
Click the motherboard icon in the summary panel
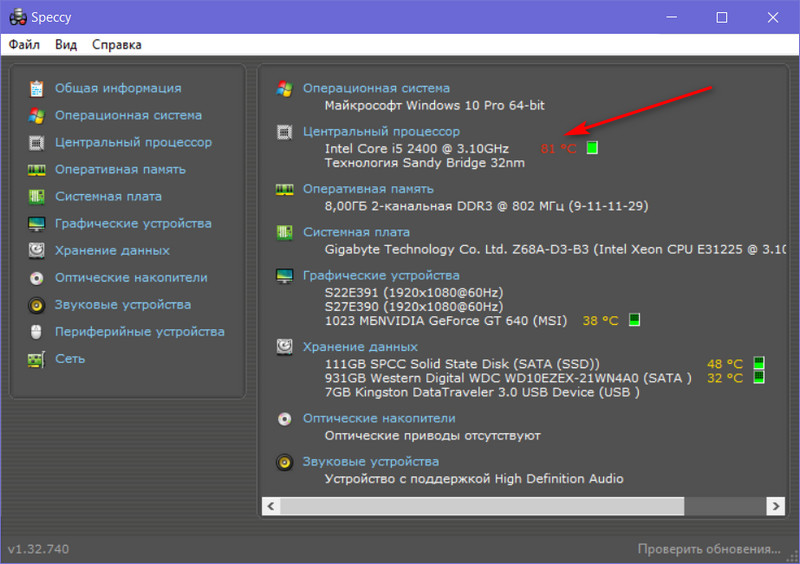284,233
